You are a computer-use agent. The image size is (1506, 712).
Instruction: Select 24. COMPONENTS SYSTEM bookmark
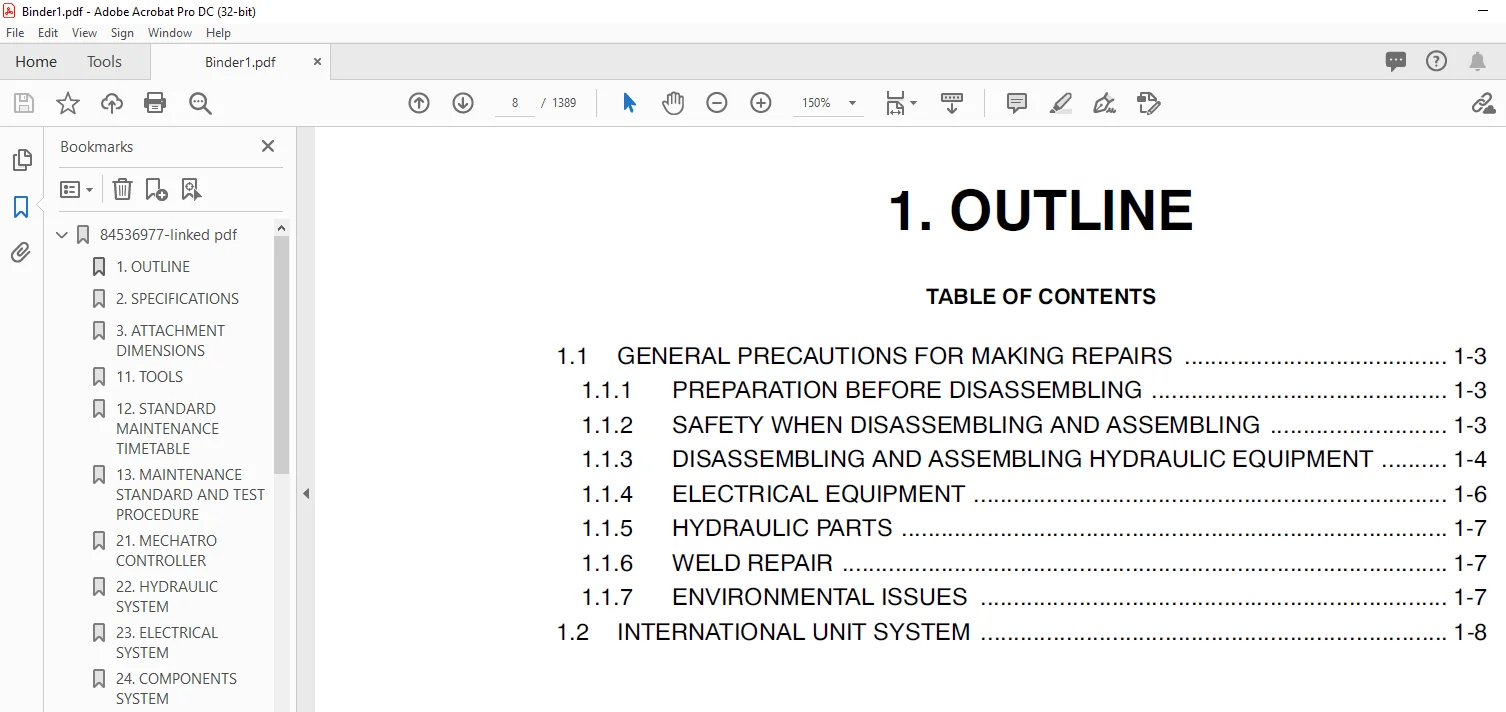click(176, 689)
